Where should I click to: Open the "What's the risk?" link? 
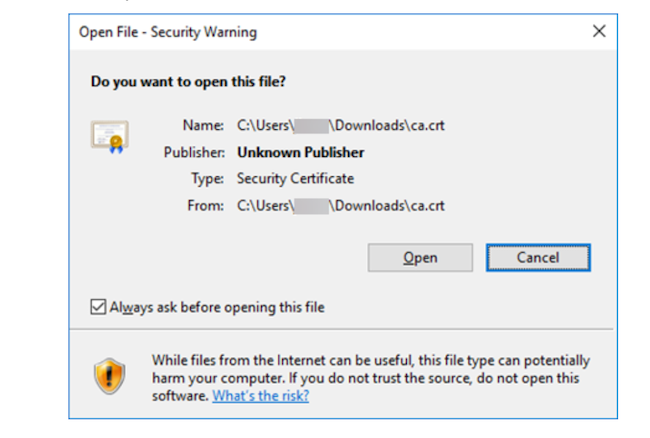pos(261,395)
